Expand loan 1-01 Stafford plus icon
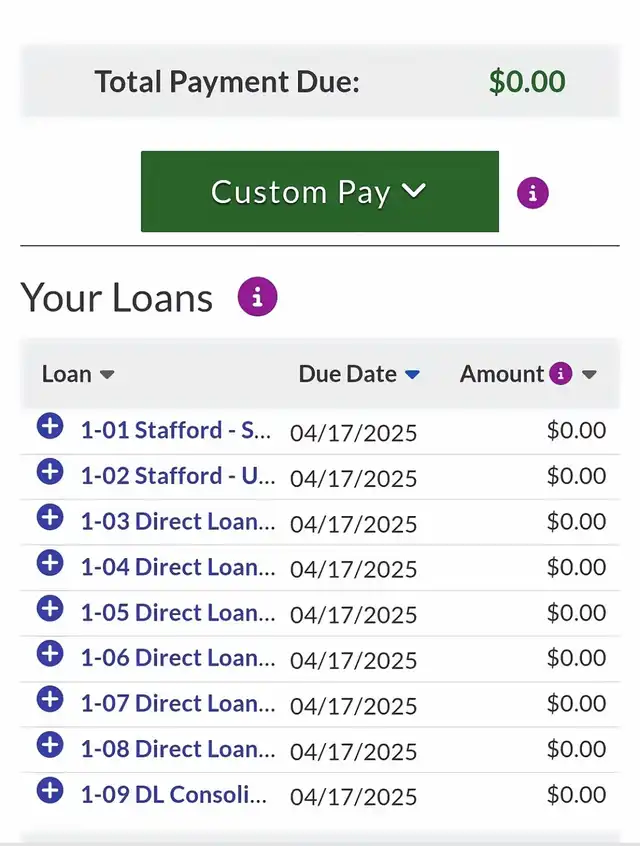Viewport: 640px width, 846px height. (x=50, y=427)
